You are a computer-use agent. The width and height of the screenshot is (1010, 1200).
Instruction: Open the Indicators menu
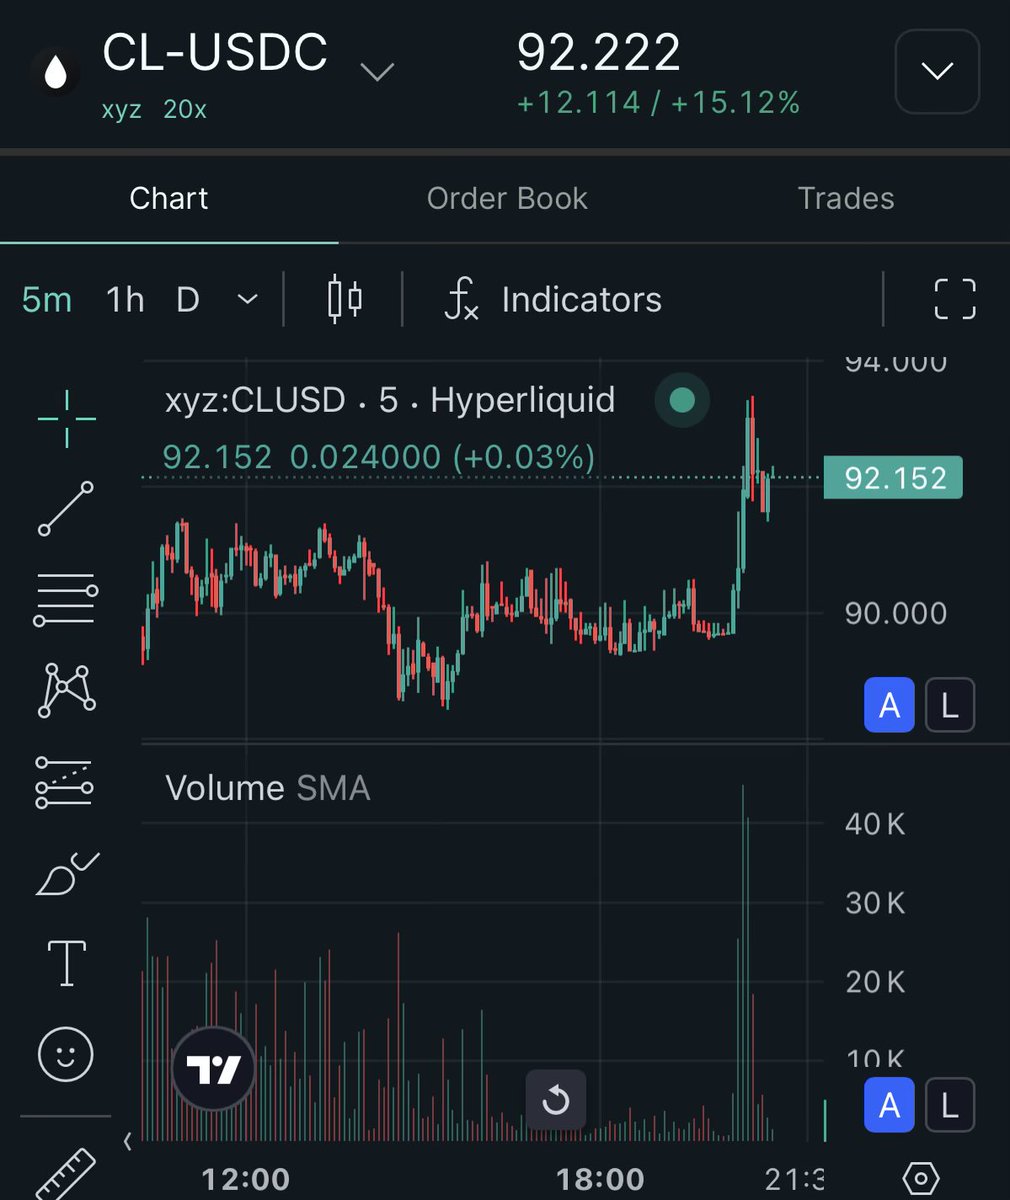coord(553,299)
